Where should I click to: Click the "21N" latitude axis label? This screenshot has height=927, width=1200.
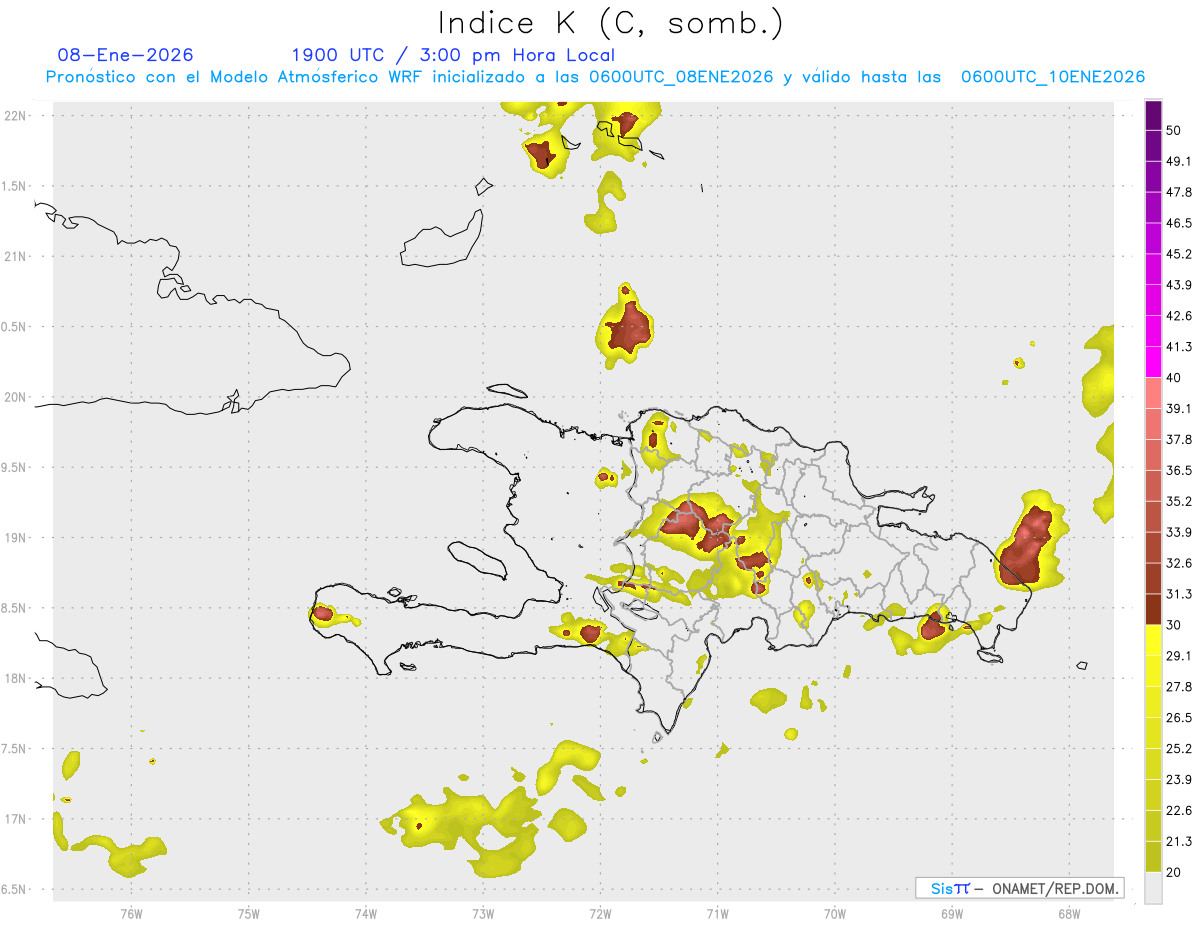[16, 257]
